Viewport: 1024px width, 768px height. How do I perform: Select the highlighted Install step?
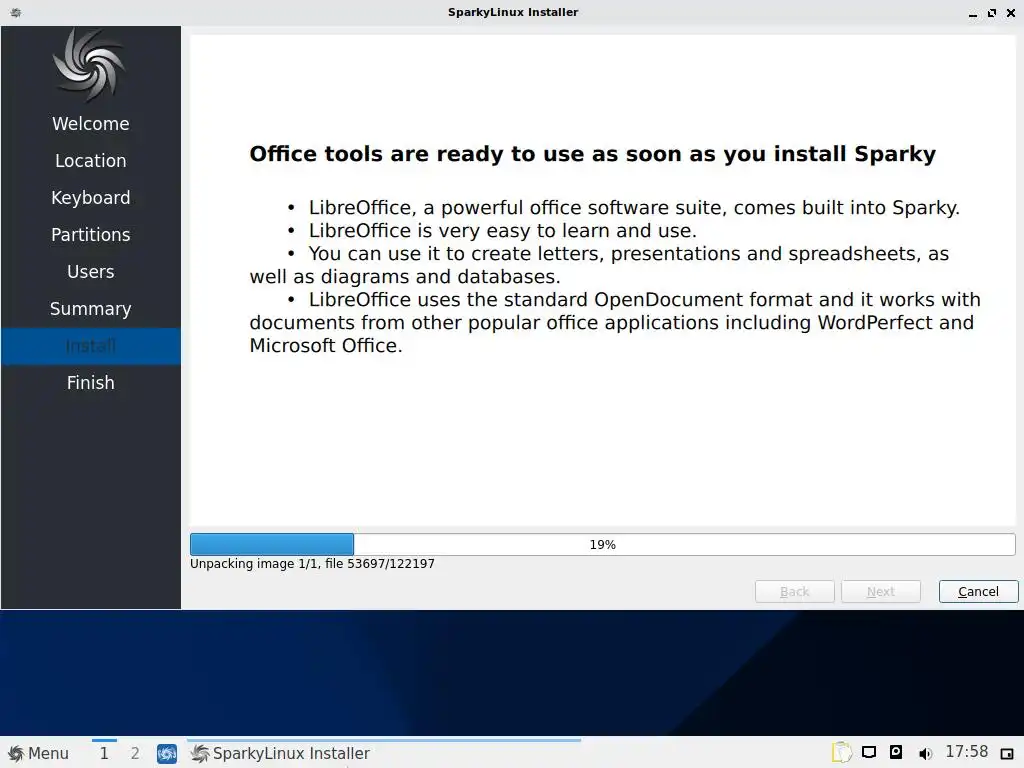point(91,346)
